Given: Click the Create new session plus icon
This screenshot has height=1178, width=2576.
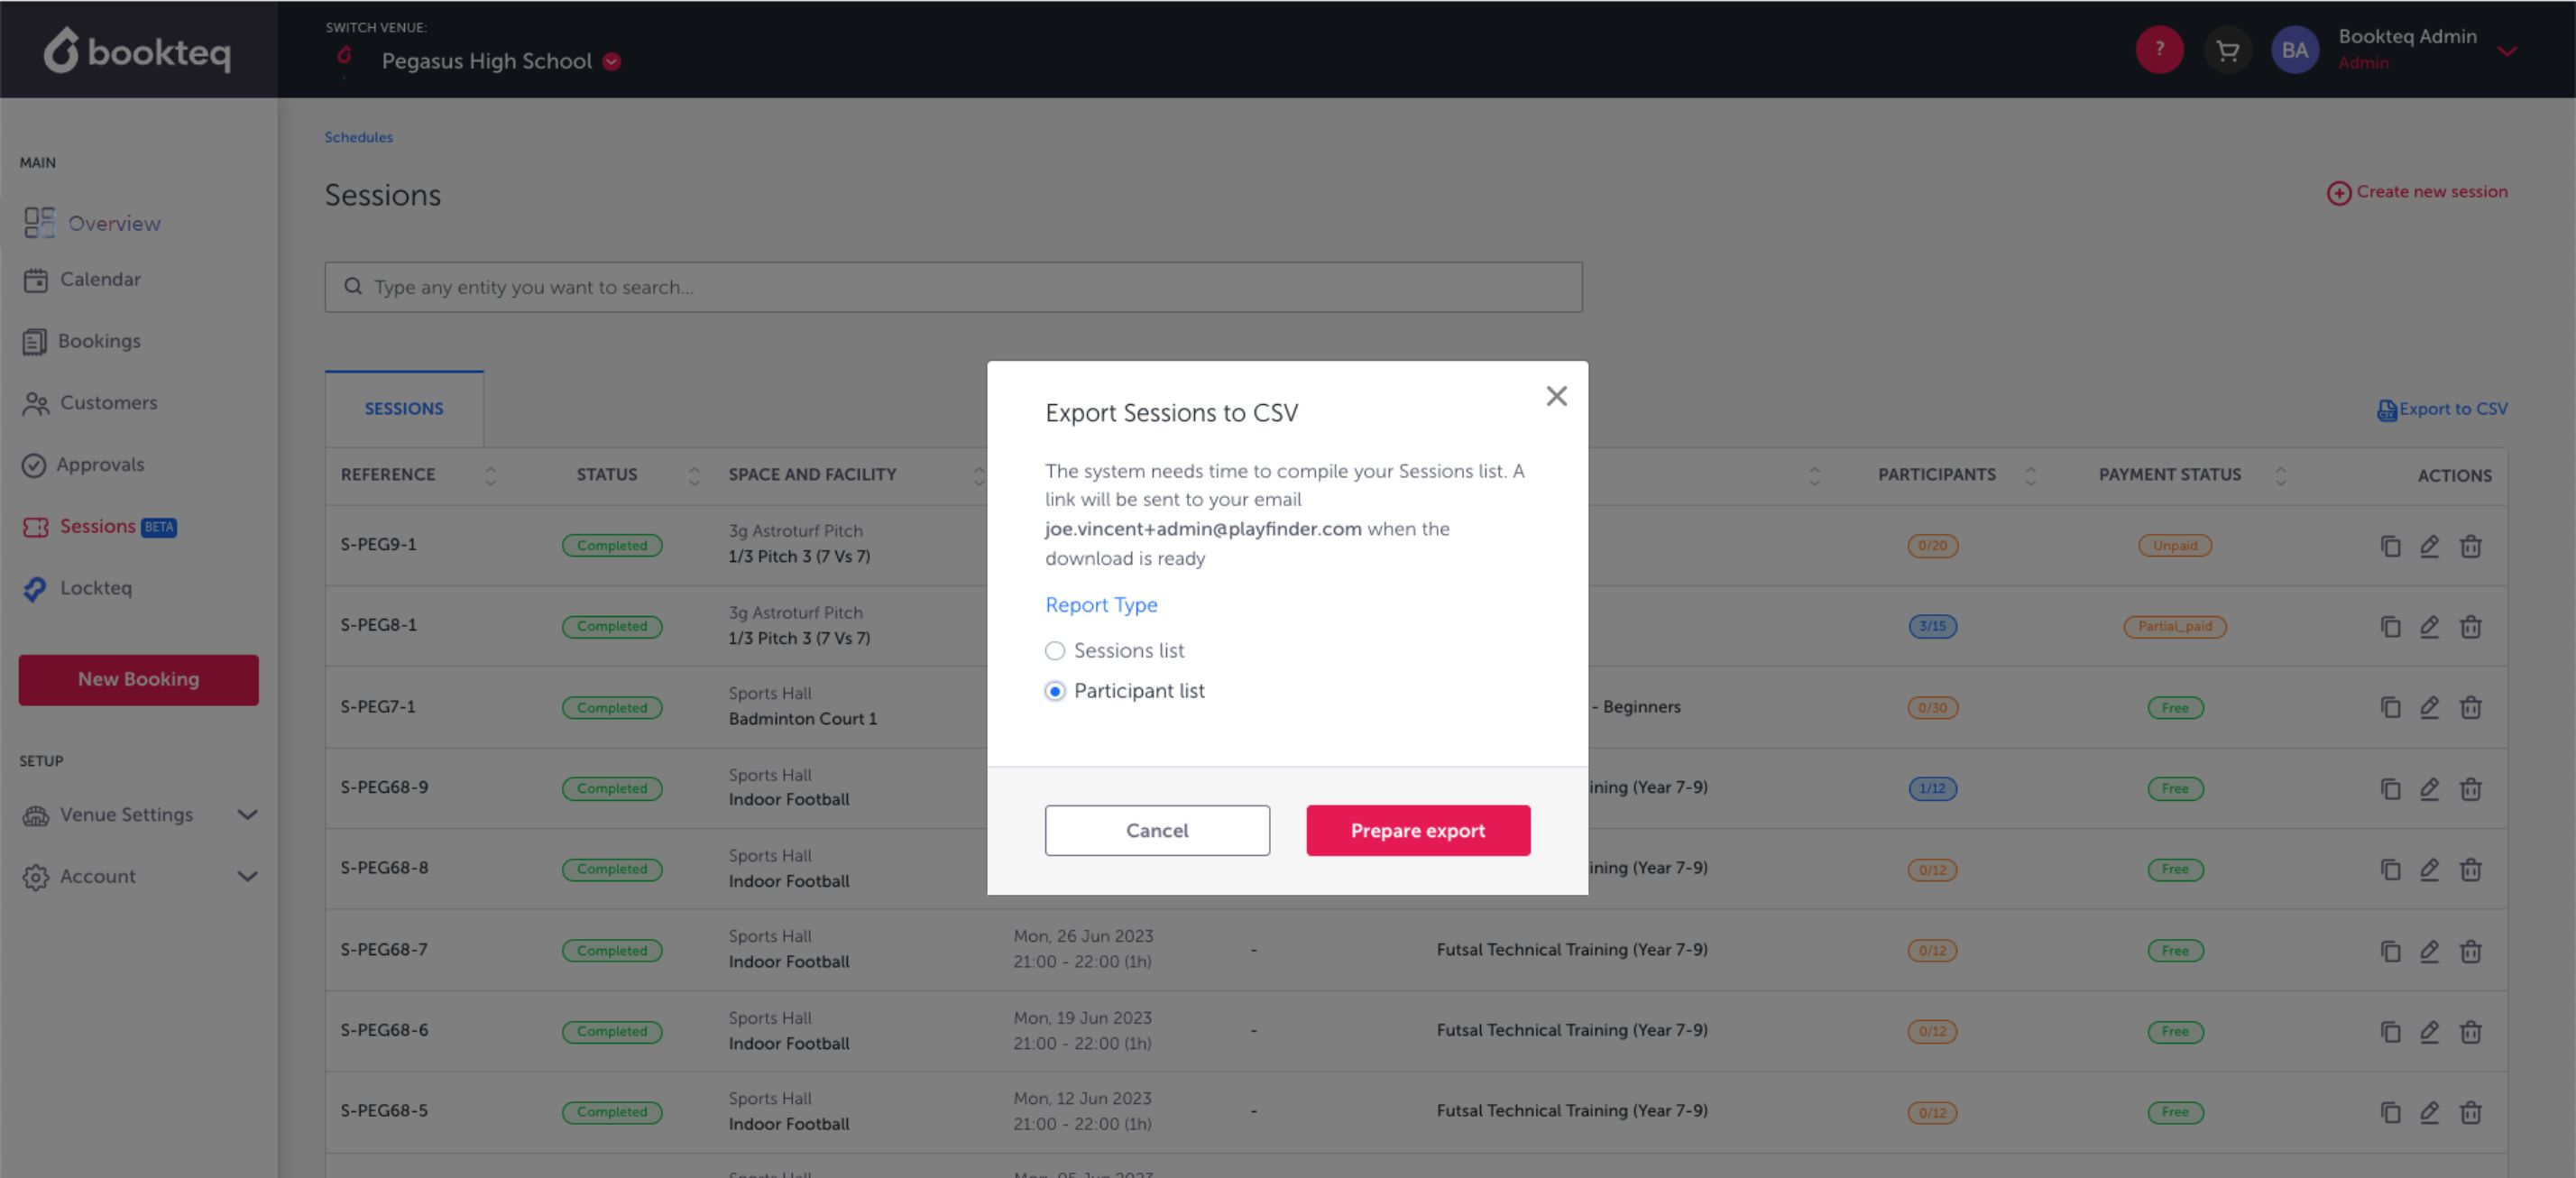Looking at the screenshot, I should pyautogui.click(x=2338, y=193).
